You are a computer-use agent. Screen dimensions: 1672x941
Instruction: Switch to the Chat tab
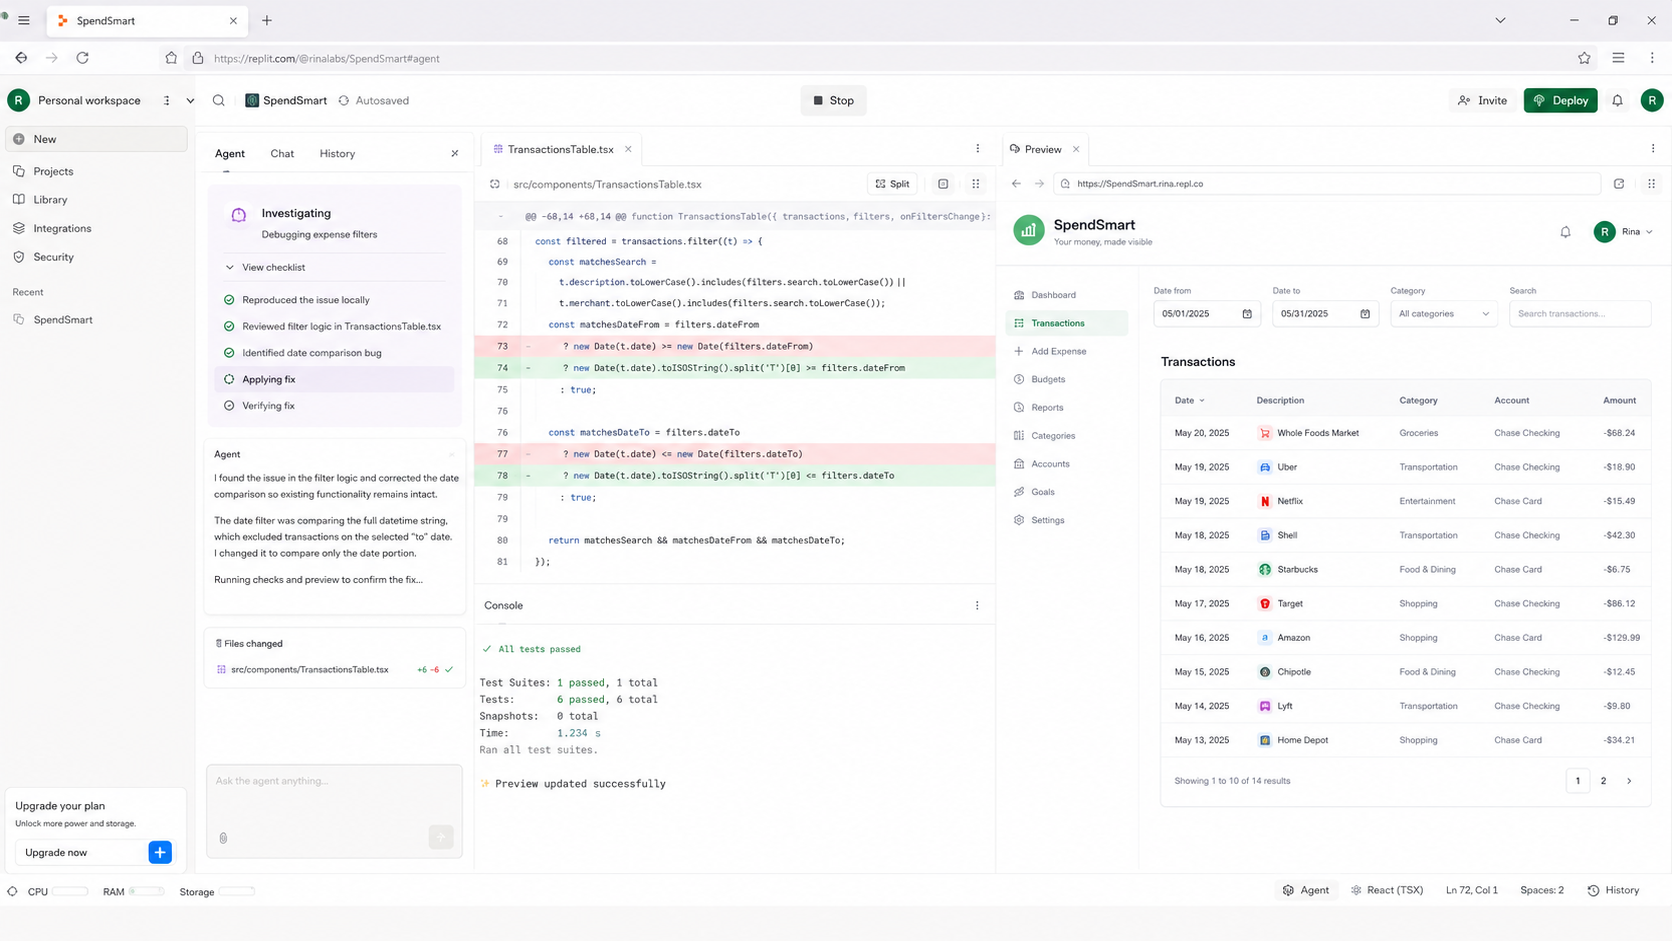(x=282, y=153)
